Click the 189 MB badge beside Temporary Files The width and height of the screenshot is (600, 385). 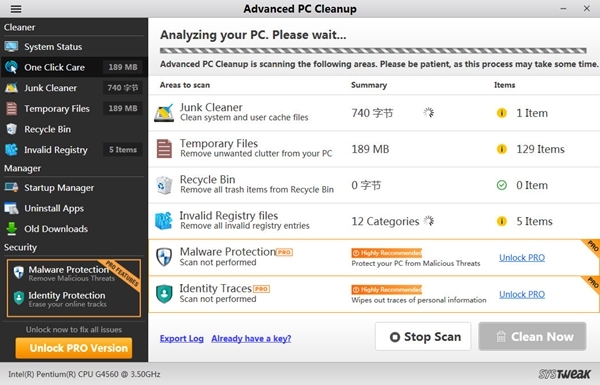(x=123, y=109)
